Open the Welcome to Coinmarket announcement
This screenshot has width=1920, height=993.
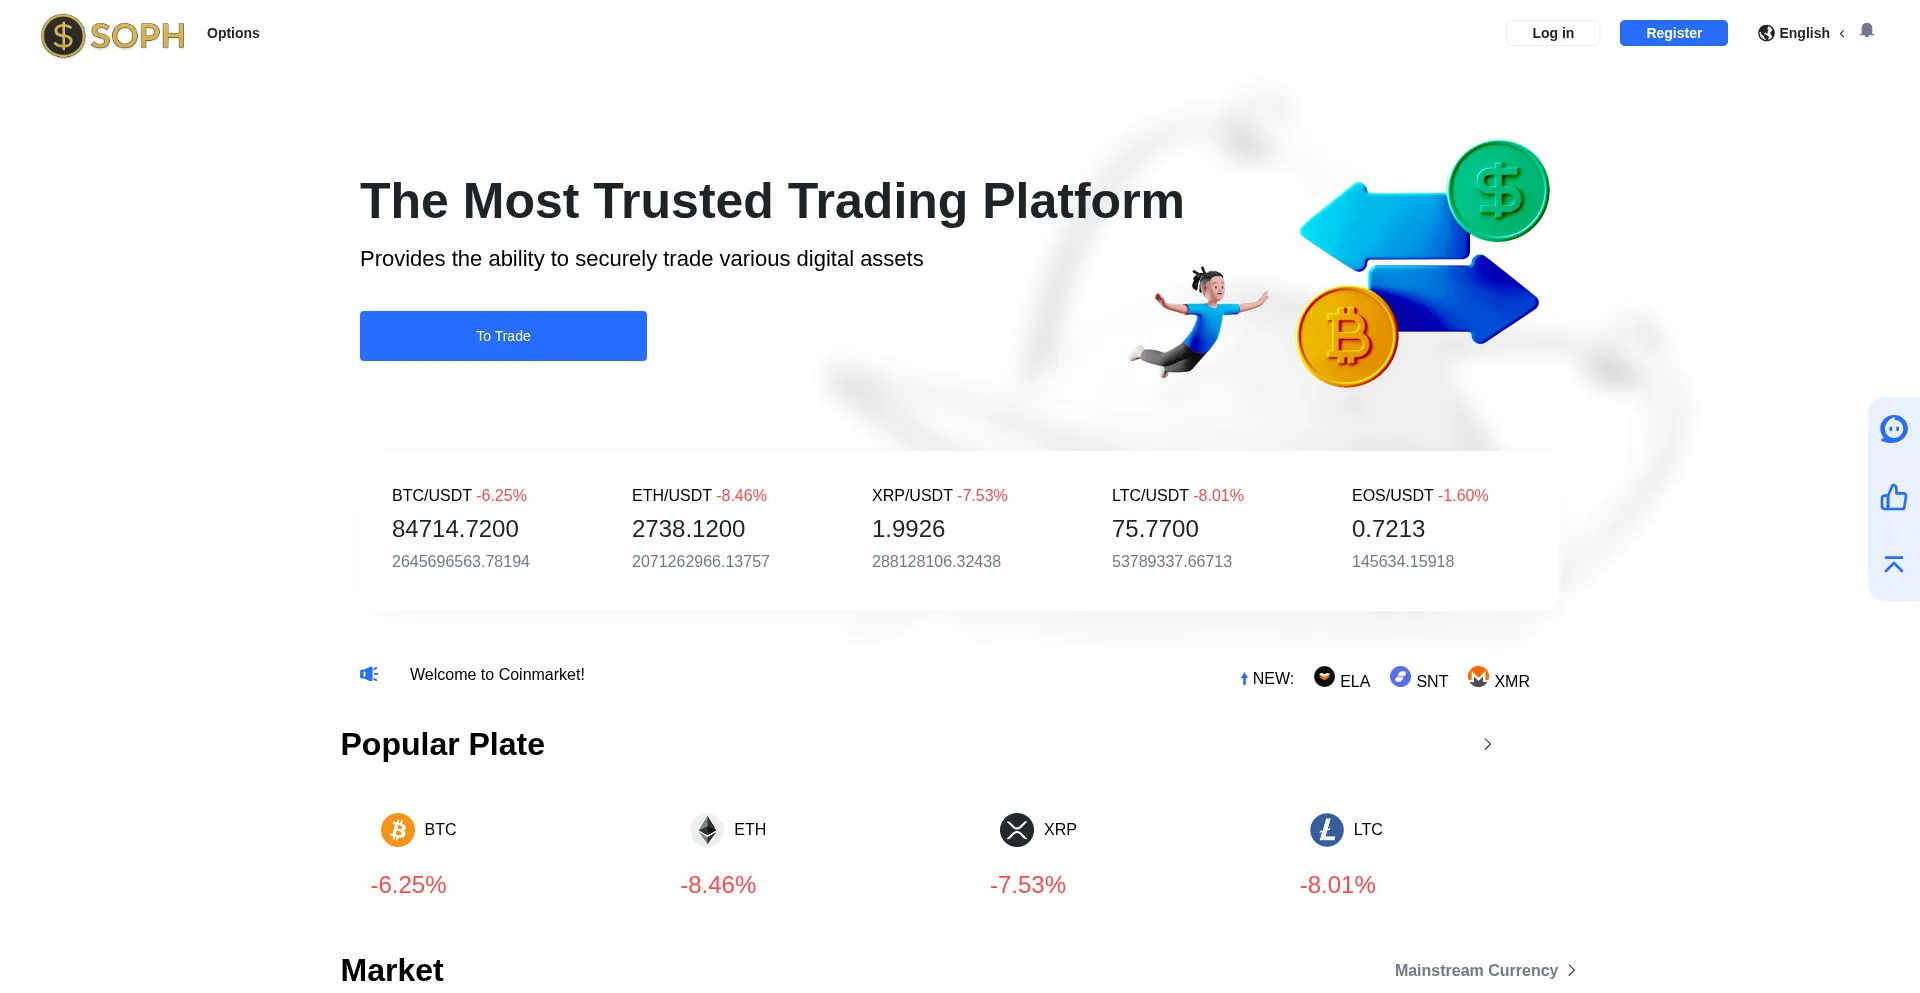(497, 675)
